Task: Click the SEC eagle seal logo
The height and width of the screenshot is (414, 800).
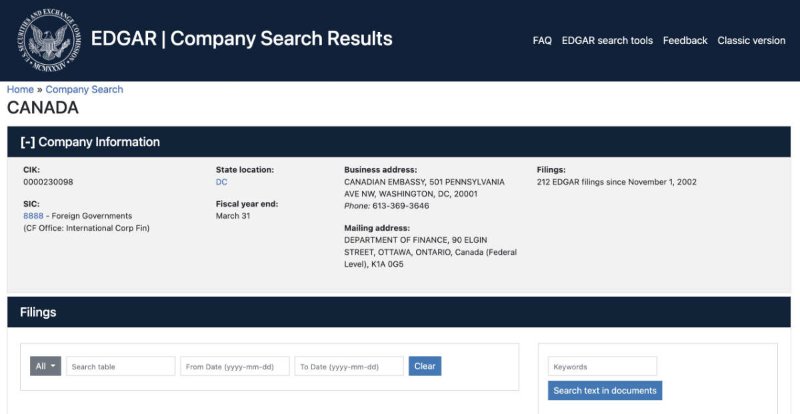Action: click(49, 40)
